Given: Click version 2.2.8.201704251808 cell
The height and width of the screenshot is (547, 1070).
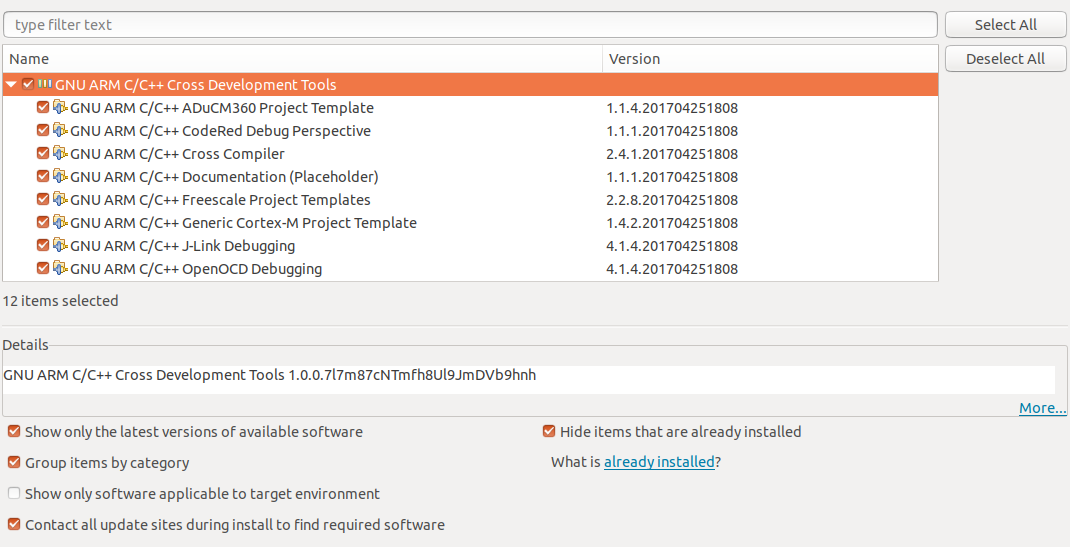Looking at the screenshot, I should click(x=672, y=200).
